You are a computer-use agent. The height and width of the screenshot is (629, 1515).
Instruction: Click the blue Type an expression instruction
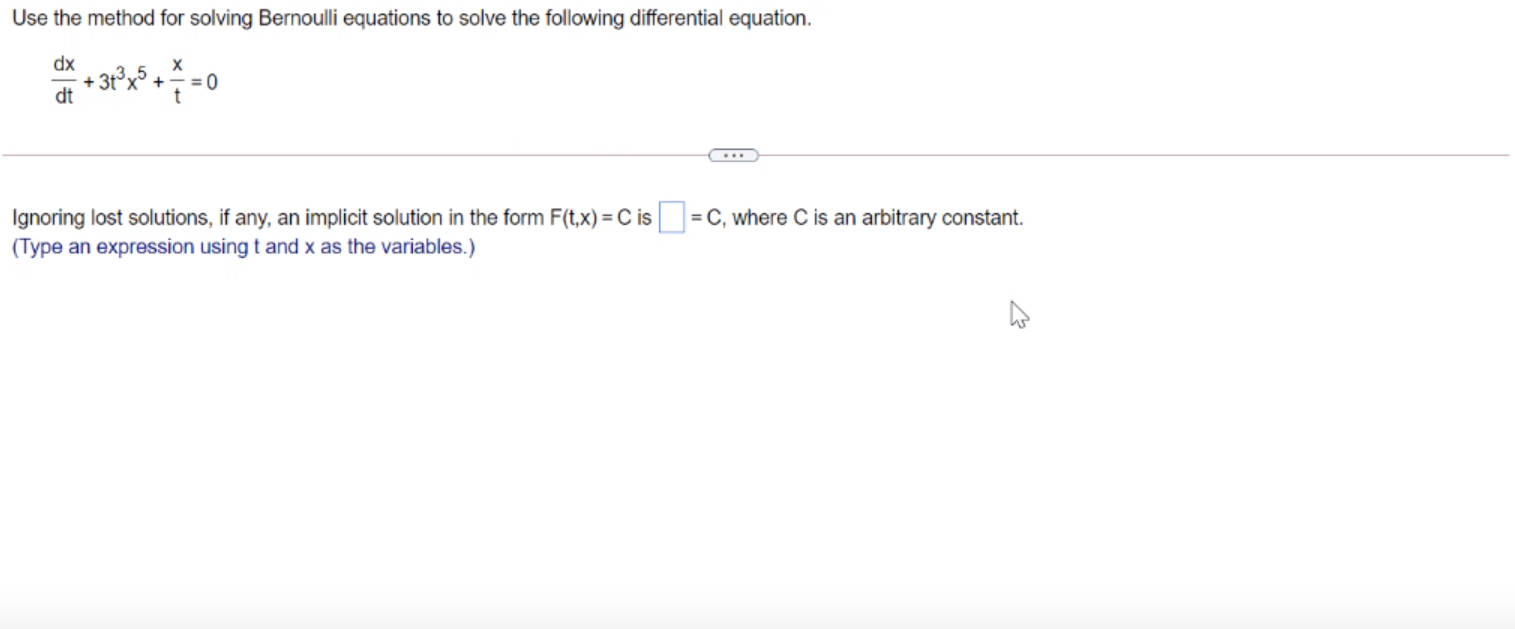pyautogui.click(x=243, y=246)
